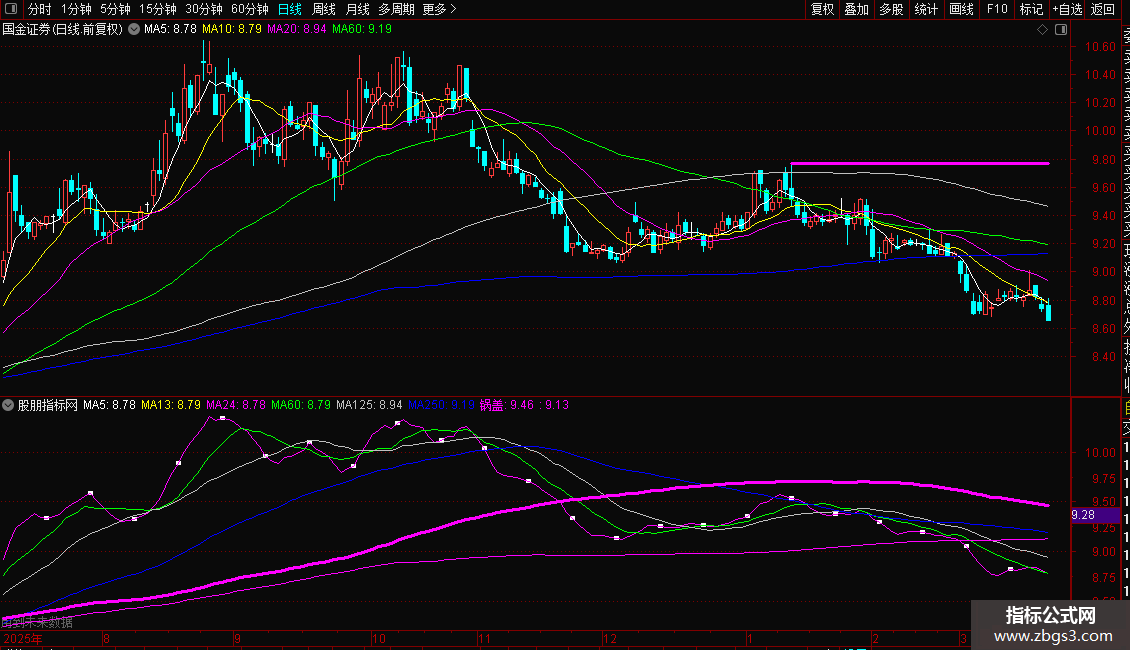Open F10 company information
This screenshot has width=1130, height=650.
997,9
